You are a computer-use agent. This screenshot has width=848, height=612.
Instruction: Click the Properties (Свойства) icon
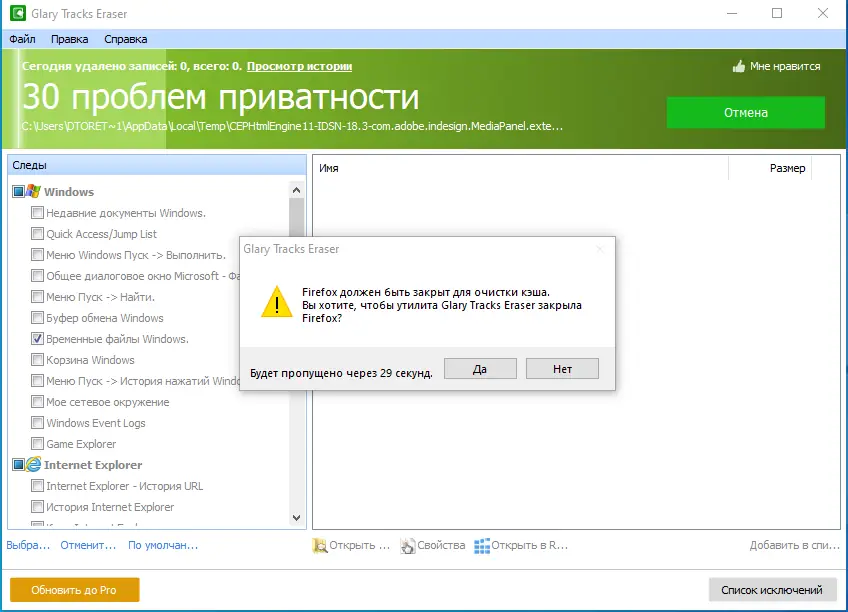point(407,546)
